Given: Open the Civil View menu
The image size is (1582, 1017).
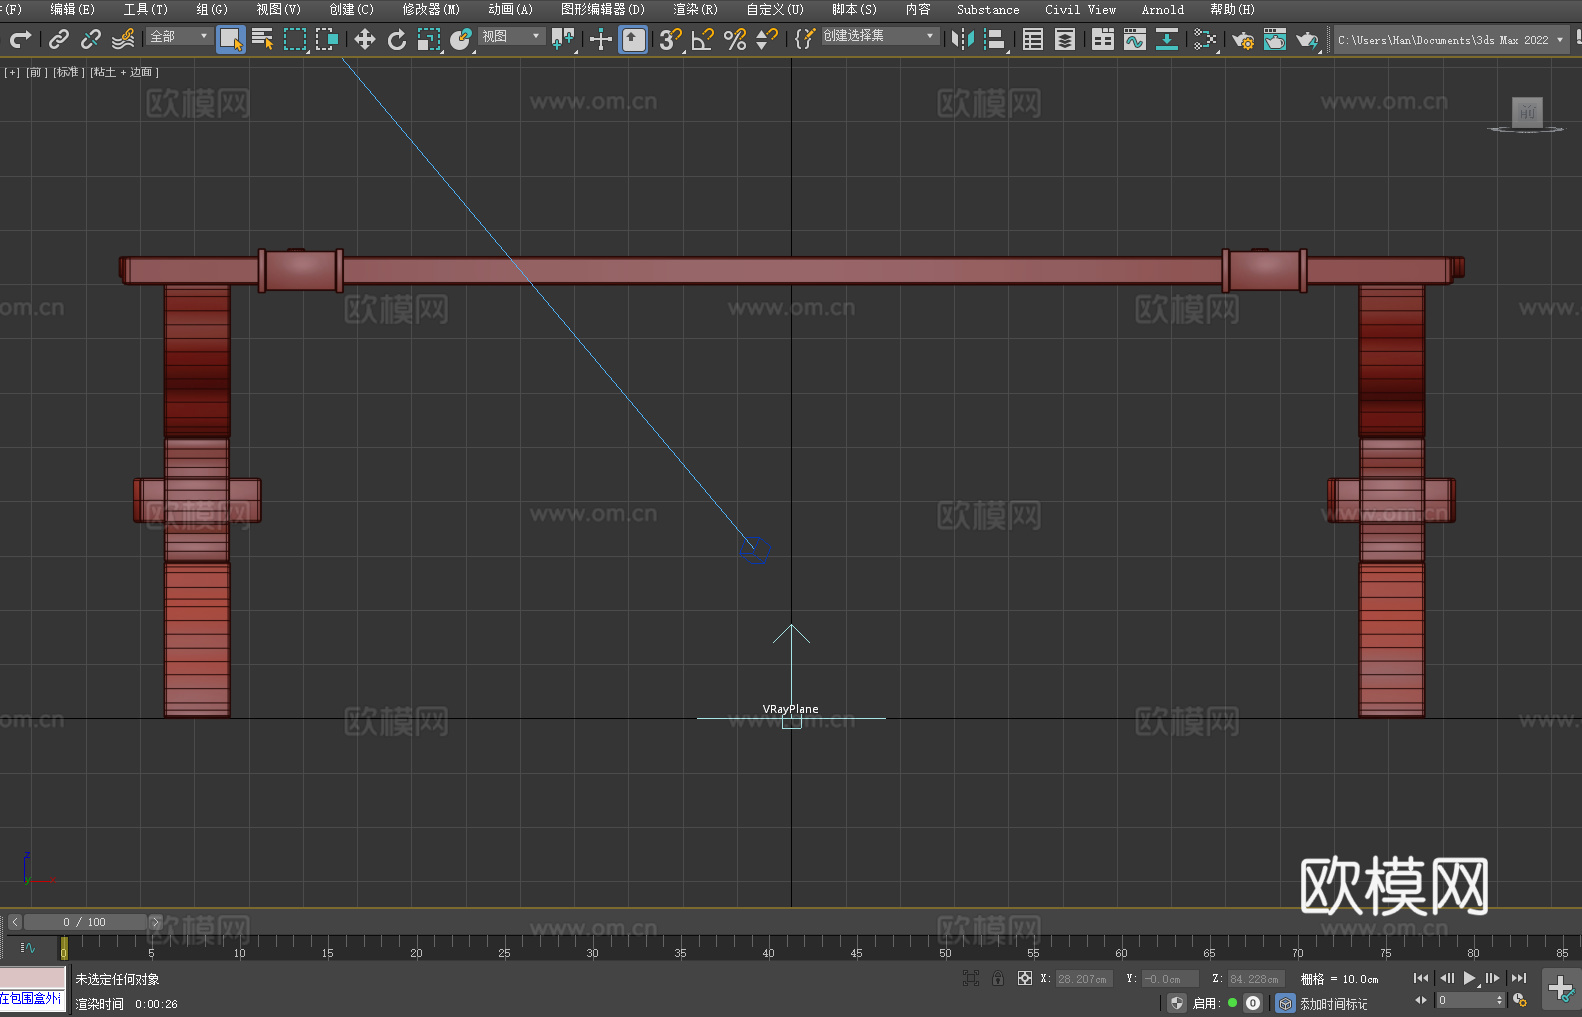Looking at the screenshot, I should pyautogui.click(x=1080, y=9).
